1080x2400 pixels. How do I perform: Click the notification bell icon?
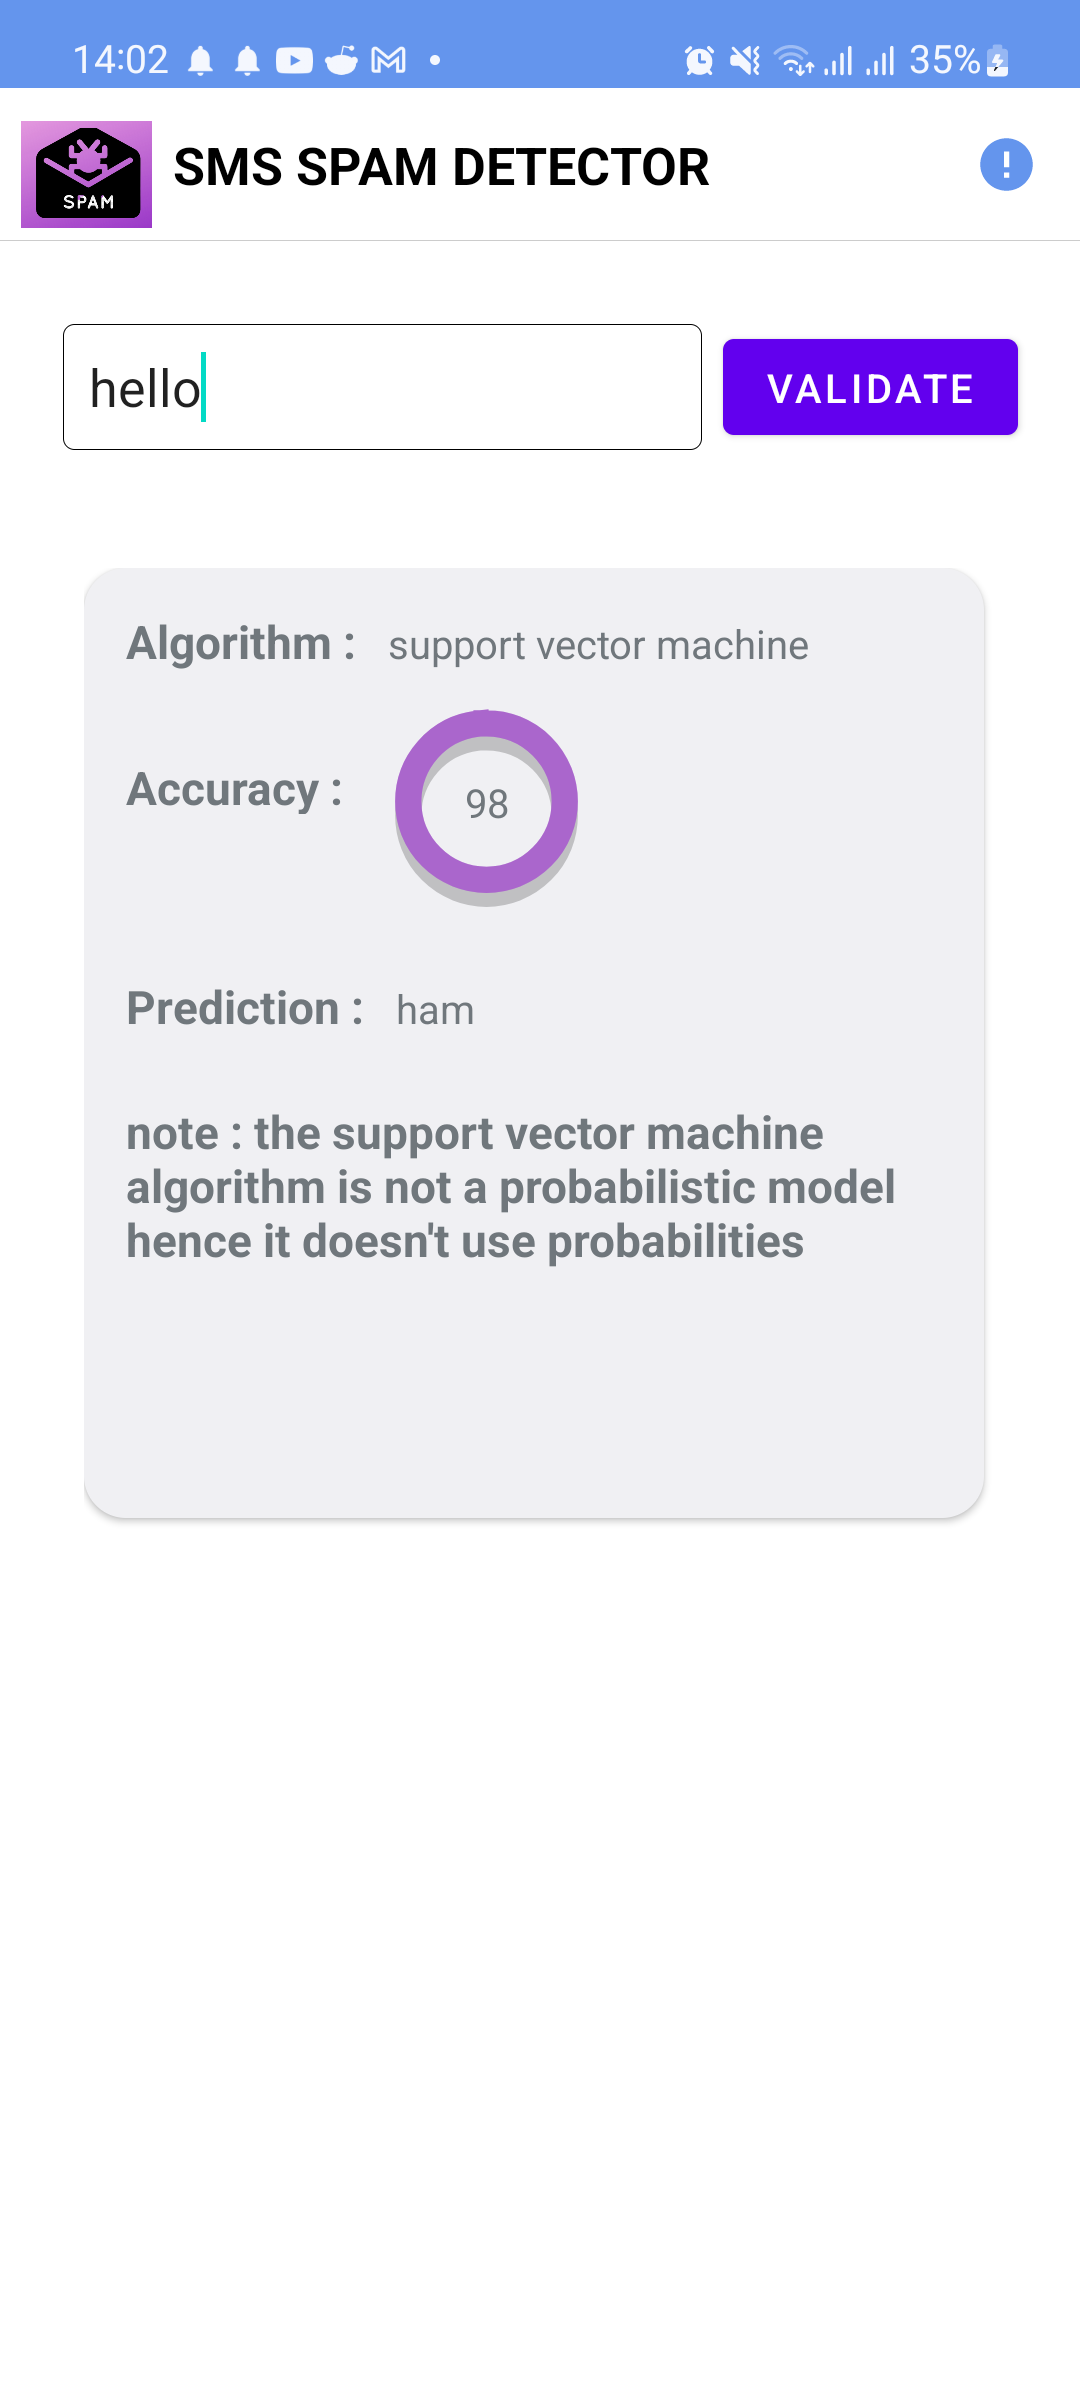point(200,60)
